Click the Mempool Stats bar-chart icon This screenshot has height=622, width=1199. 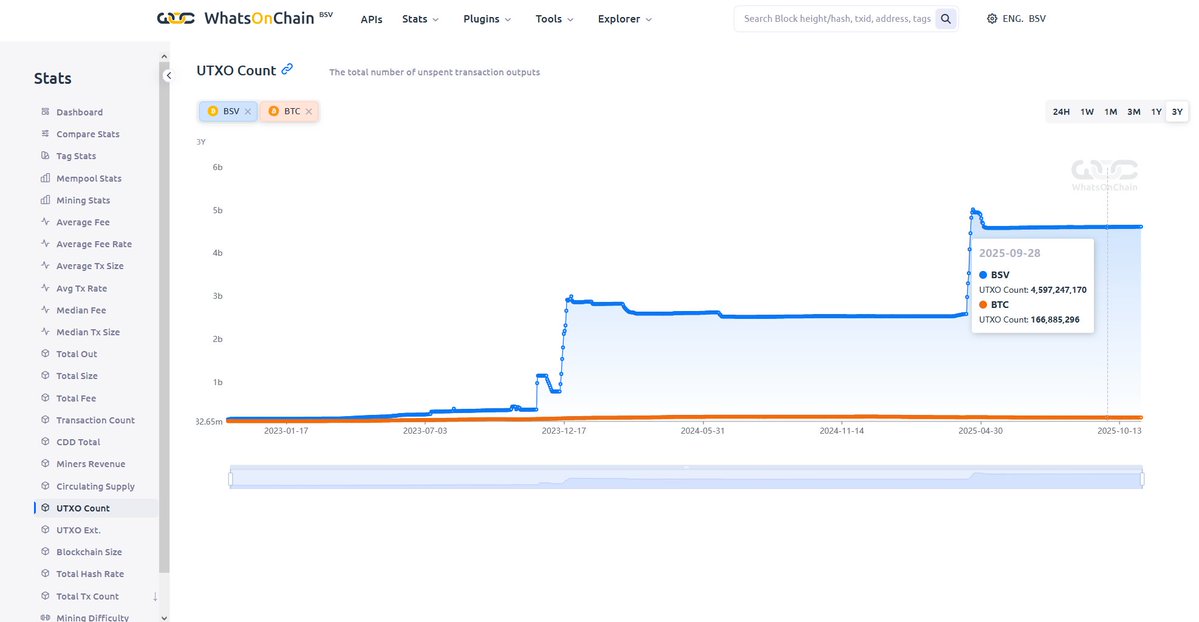(45, 178)
